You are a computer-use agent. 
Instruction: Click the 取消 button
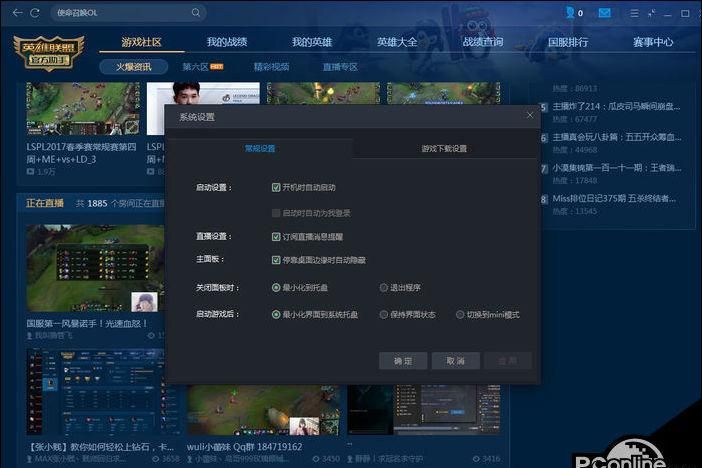(456, 361)
